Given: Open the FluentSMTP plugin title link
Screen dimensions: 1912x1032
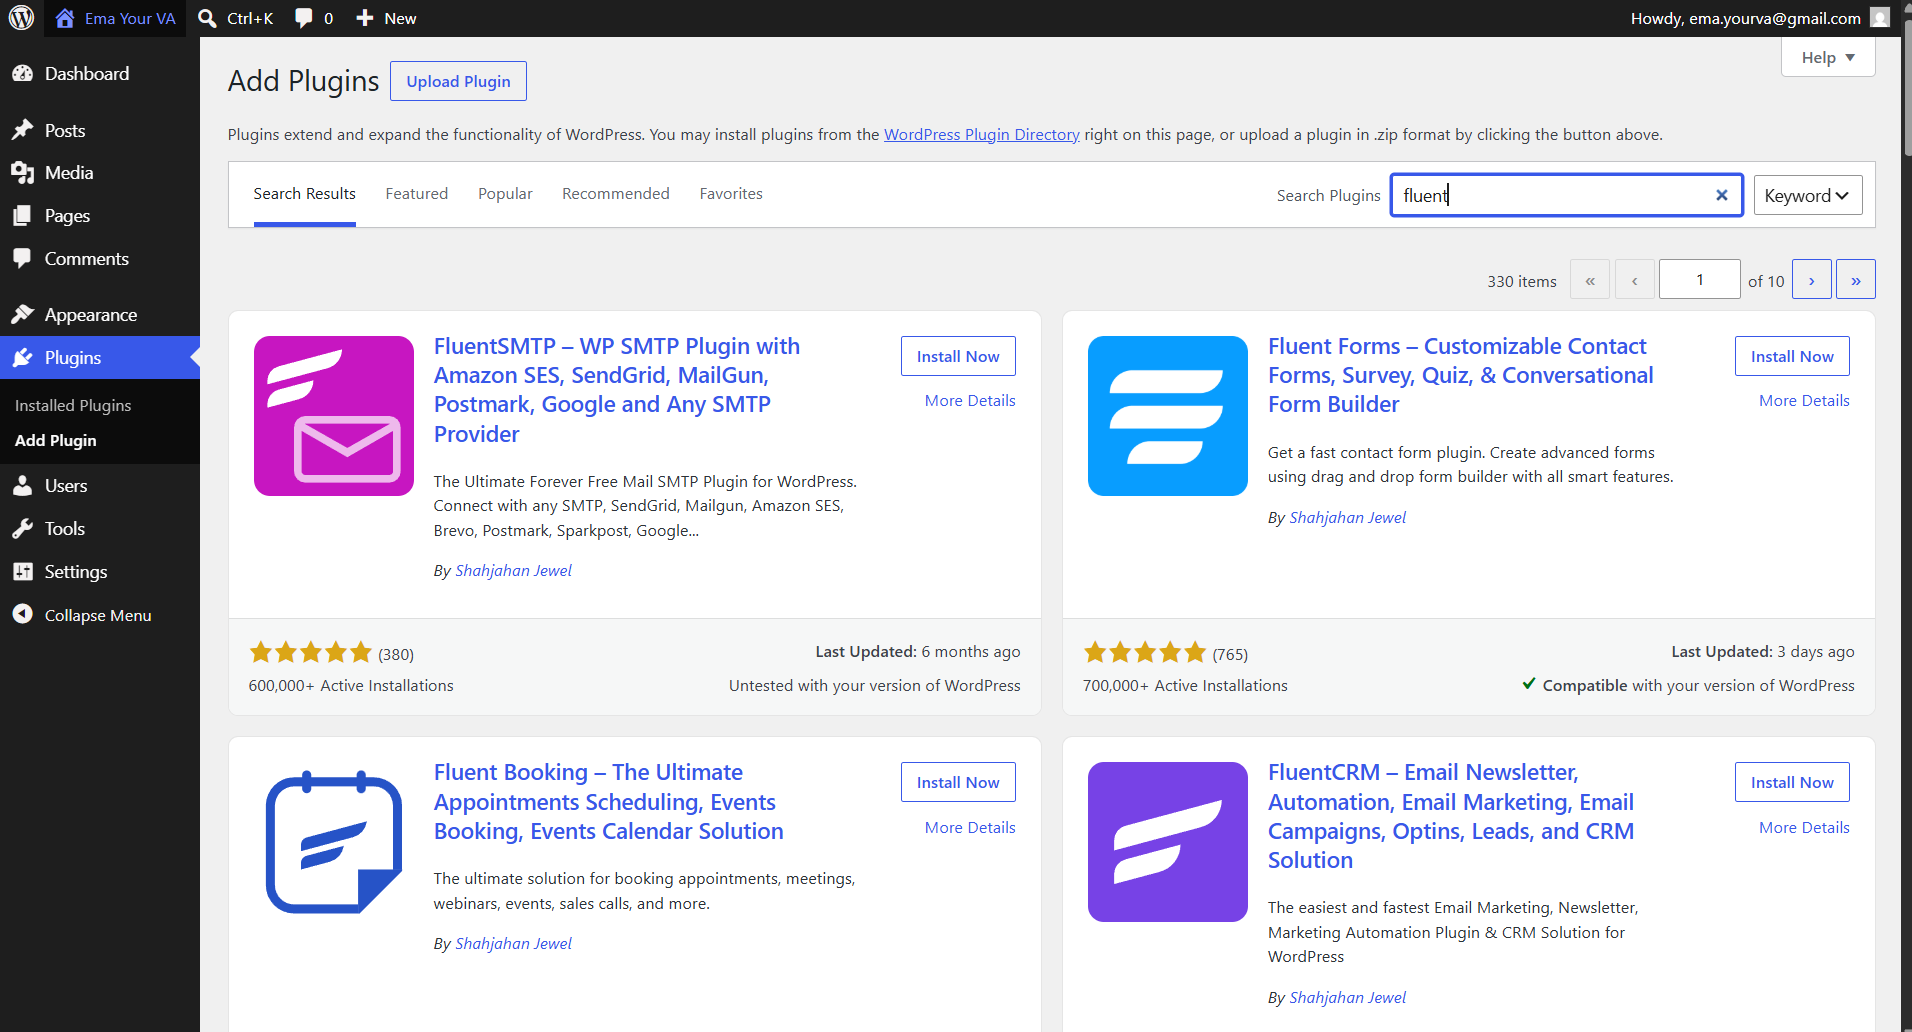Looking at the screenshot, I should point(617,390).
